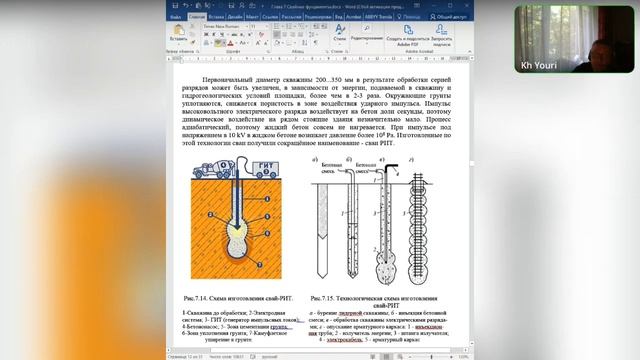Viewport: 640px width, 360px height.
Task: Click the Вставить paste icon
Action: point(179,29)
